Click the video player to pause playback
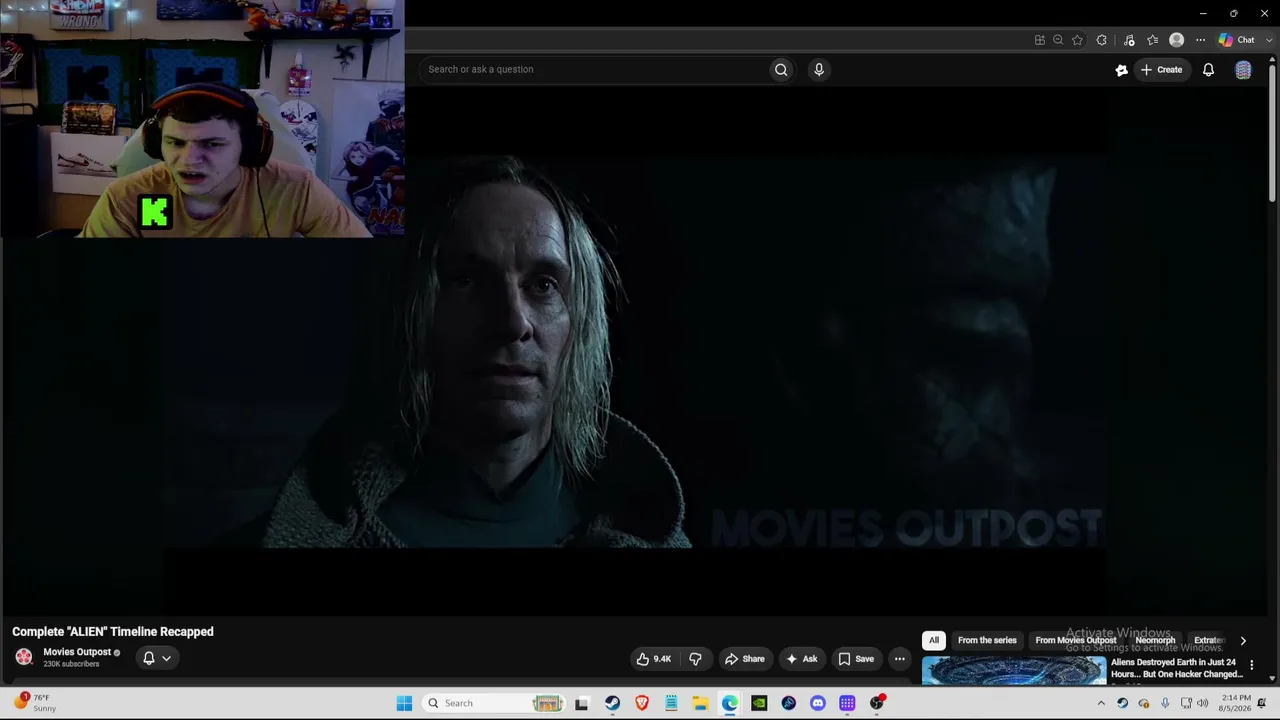The height and width of the screenshot is (720, 1280). click(635, 350)
